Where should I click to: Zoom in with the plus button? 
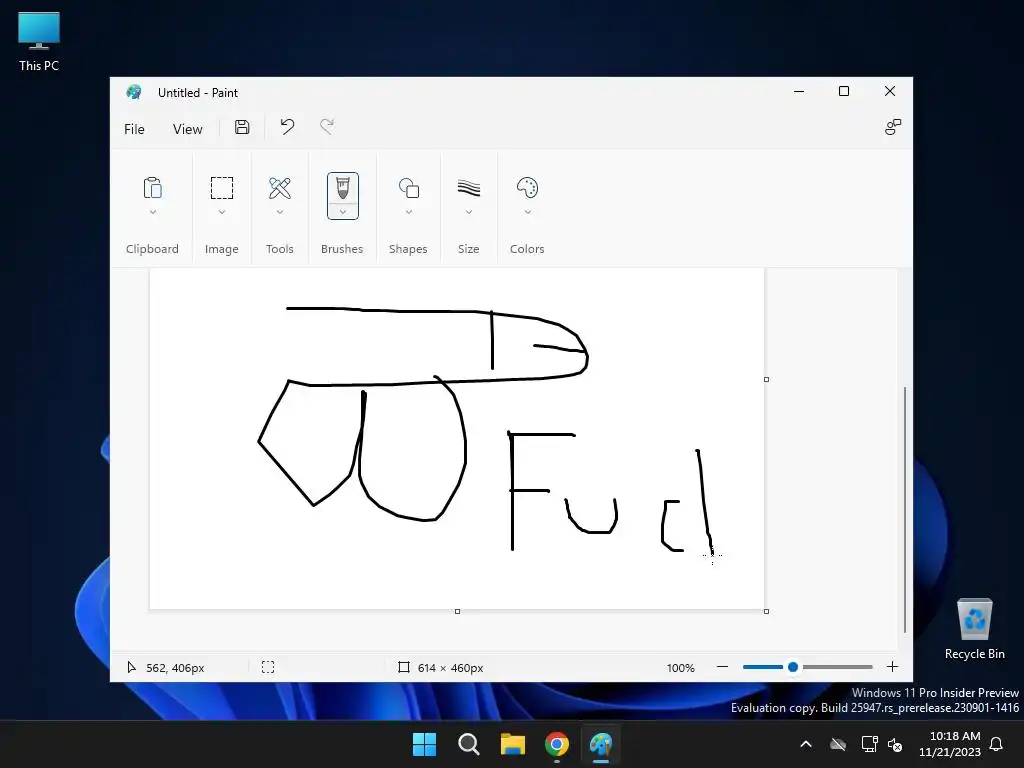point(892,667)
